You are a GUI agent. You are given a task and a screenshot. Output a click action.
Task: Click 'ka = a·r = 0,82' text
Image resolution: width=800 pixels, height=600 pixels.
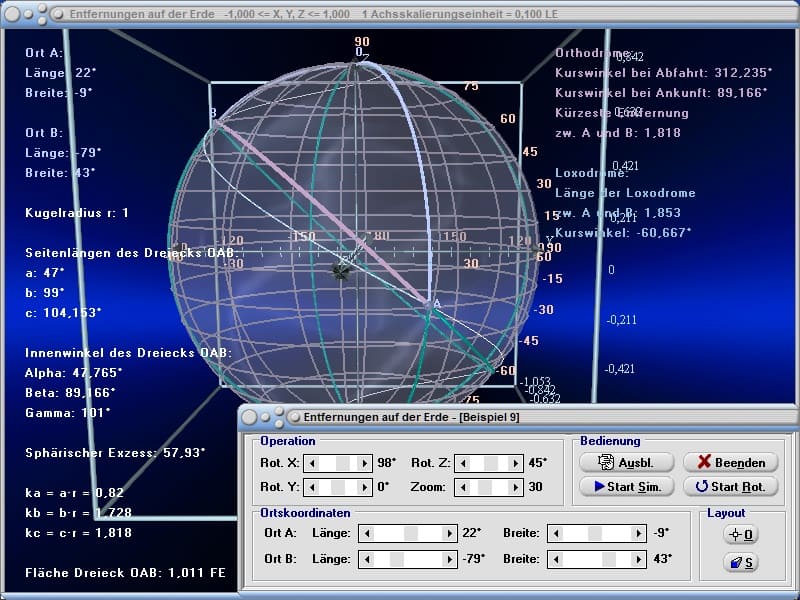click(74, 493)
